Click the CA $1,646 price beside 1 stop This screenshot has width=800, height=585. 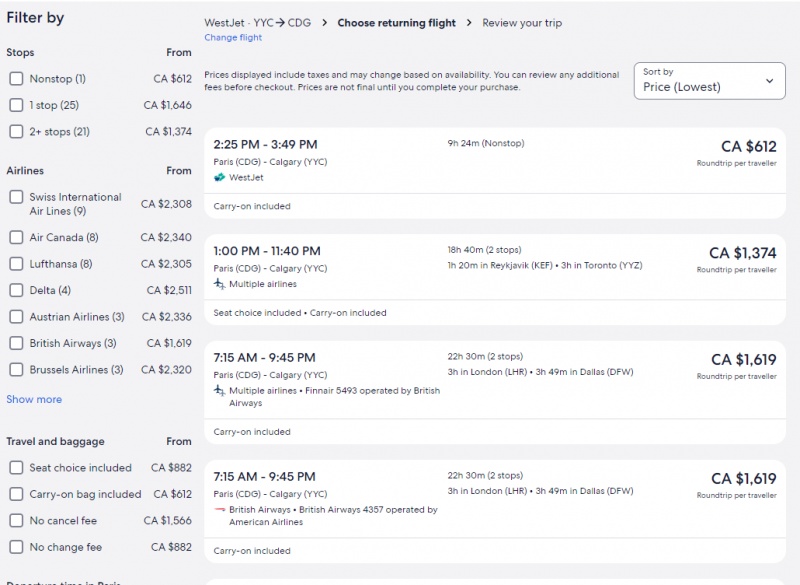(x=167, y=105)
